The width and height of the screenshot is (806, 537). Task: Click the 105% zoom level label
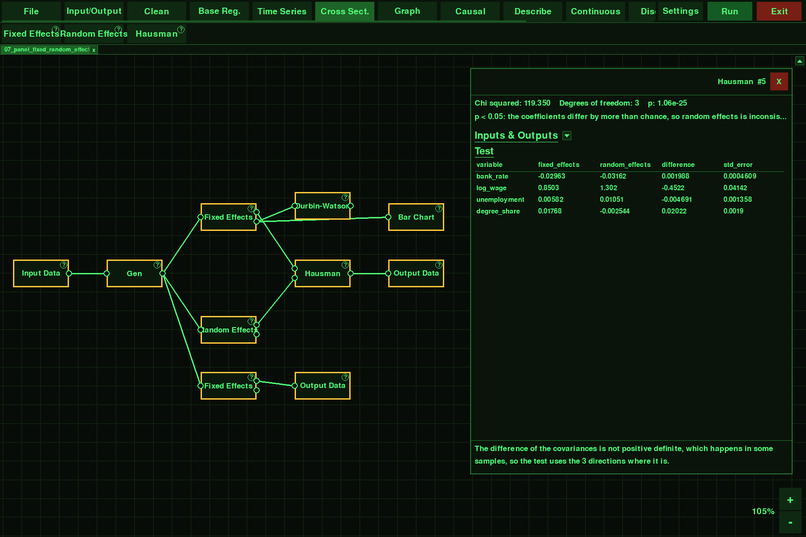pos(763,511)
